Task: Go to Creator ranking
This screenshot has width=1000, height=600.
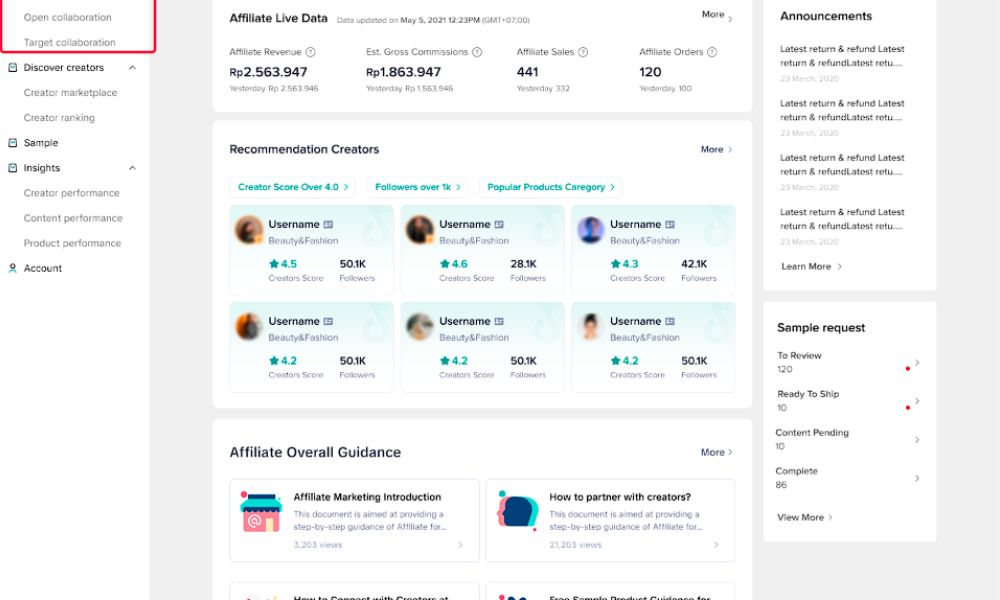Action: tap(59, 117)
